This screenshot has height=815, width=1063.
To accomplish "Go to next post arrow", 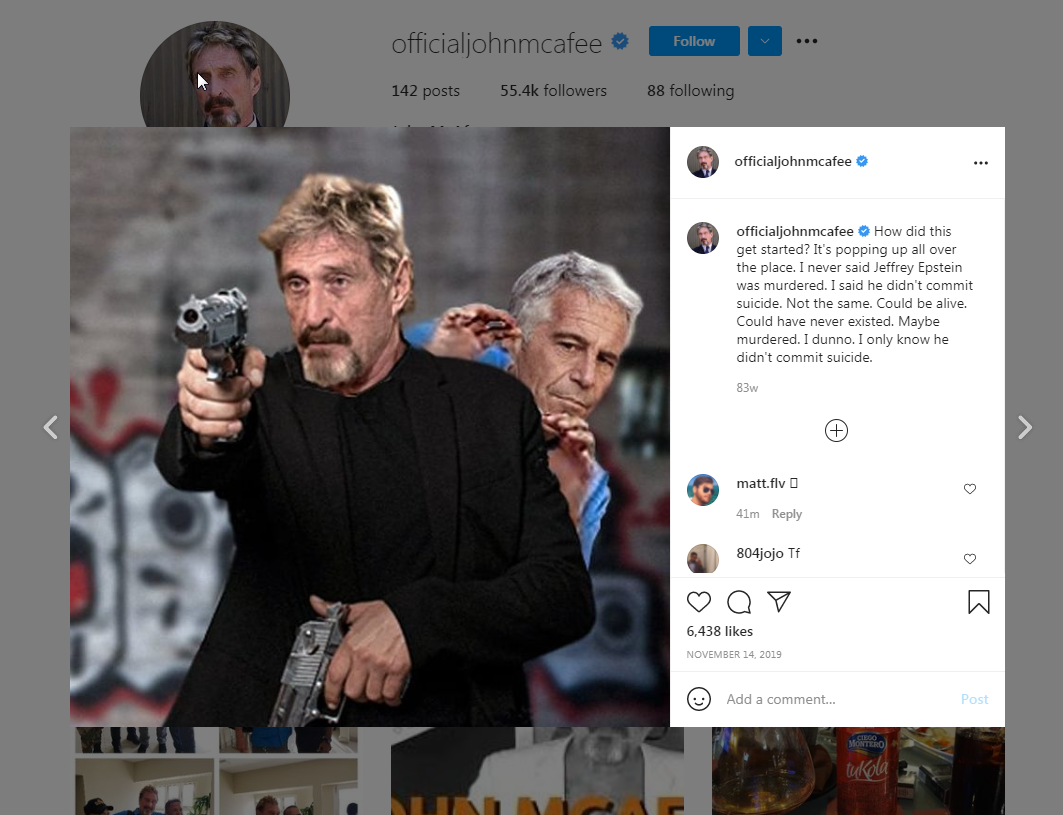I will click(1024, 427).
